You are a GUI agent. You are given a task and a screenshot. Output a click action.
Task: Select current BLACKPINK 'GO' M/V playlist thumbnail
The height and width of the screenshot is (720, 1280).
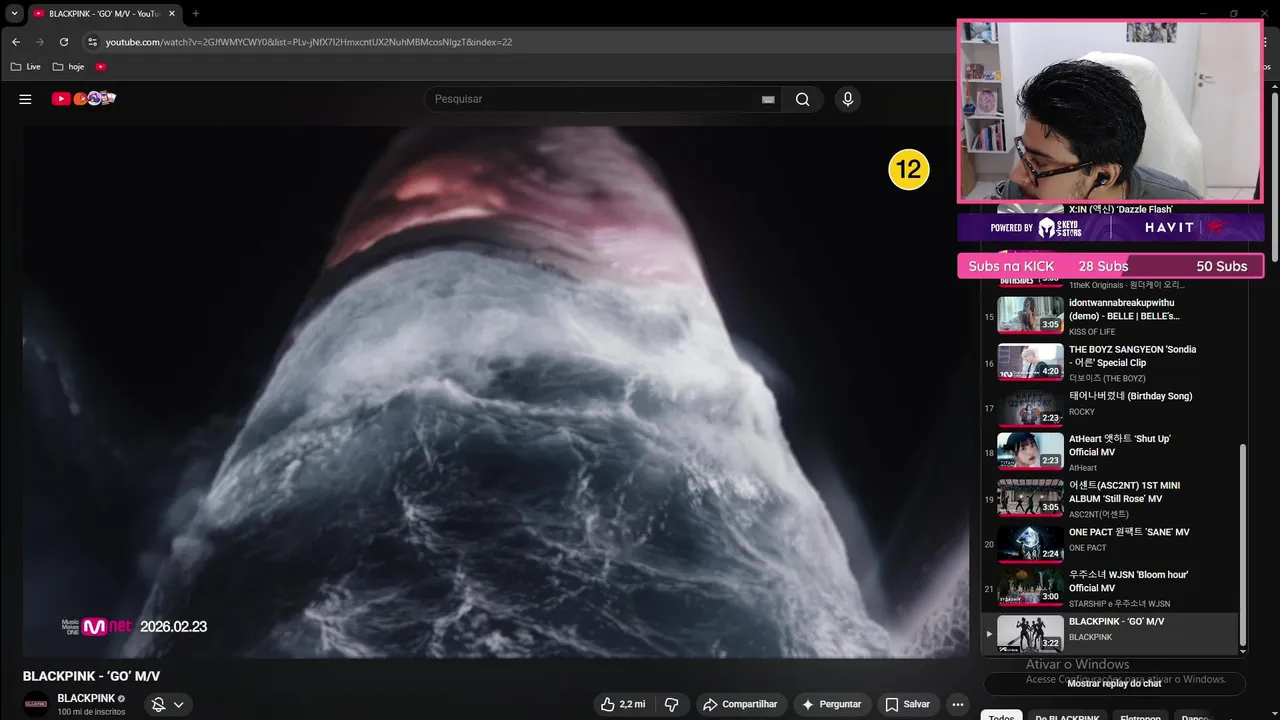[x=1030, y=634]
